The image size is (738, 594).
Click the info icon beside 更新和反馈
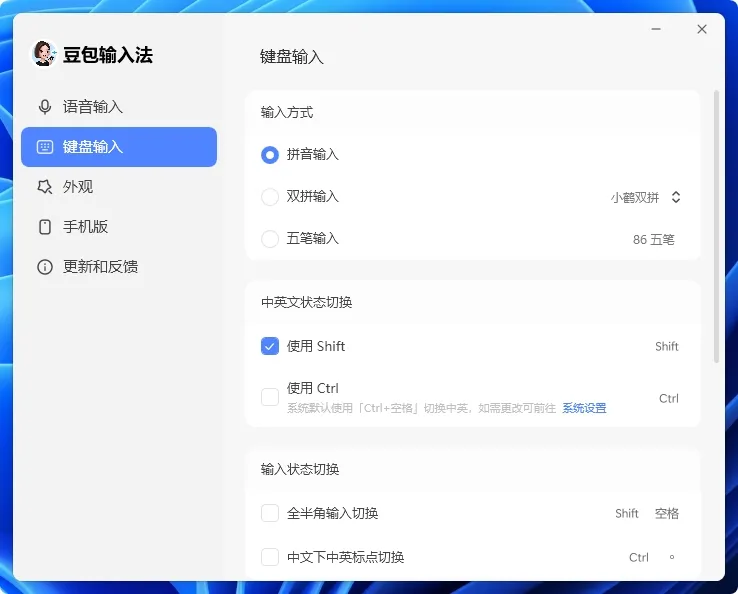coord(45,267)
